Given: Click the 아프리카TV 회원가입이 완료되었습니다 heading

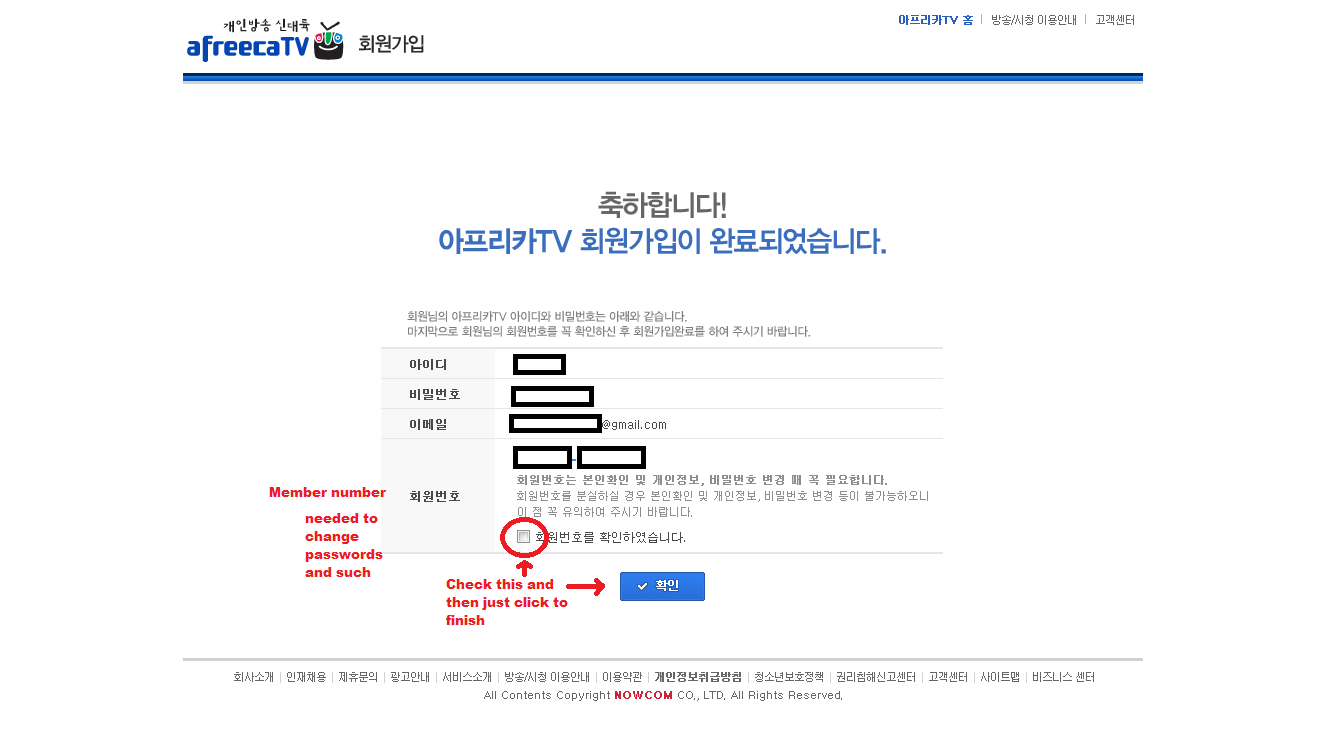Looking at the screenshot, I should click(662, 241).
